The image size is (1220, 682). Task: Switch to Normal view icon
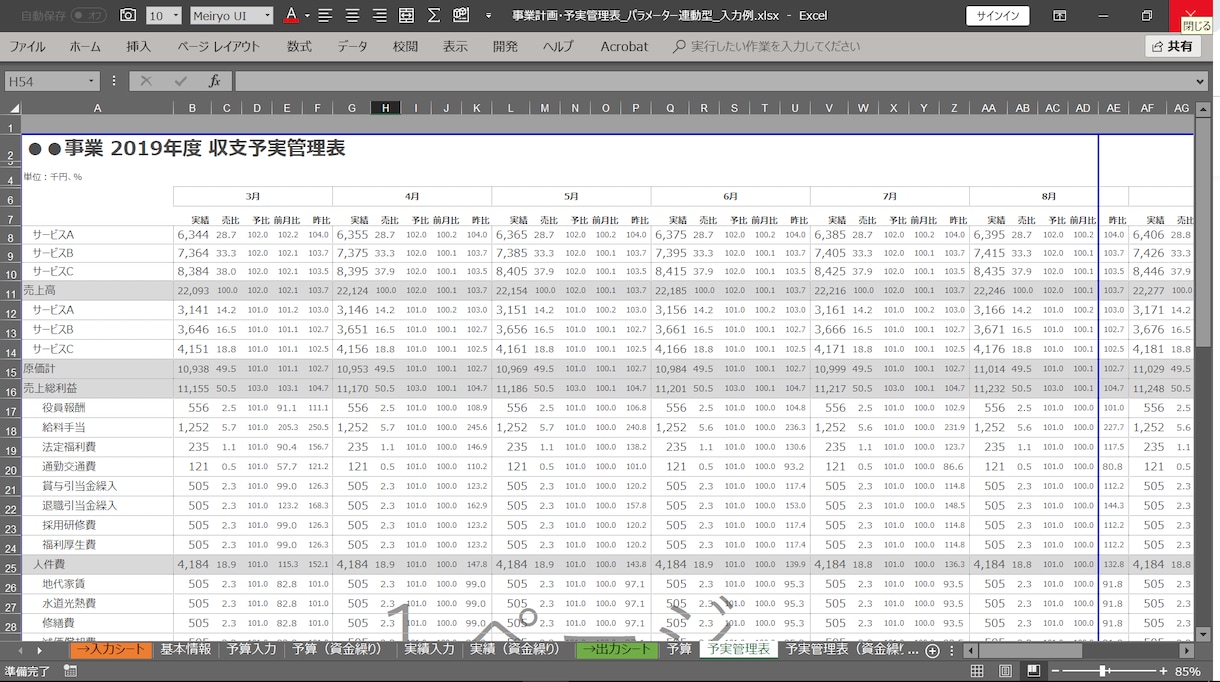click(x=977, y=671)
